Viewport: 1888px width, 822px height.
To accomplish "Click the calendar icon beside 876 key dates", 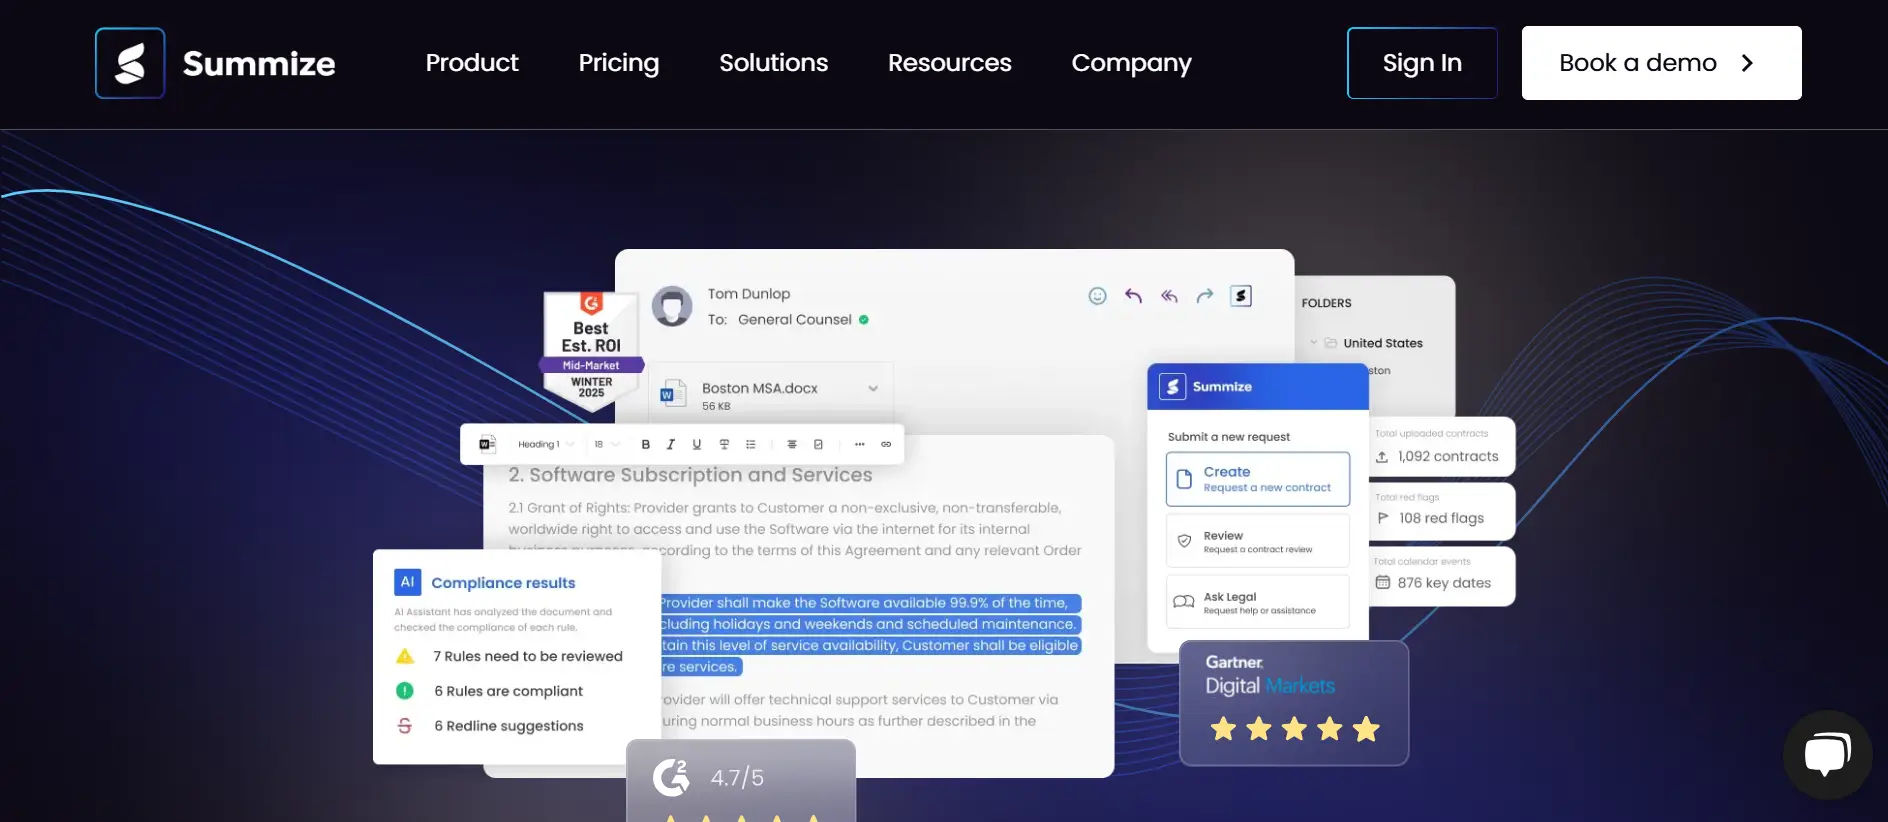I will pyautogui.click(x=1383, y=582).
